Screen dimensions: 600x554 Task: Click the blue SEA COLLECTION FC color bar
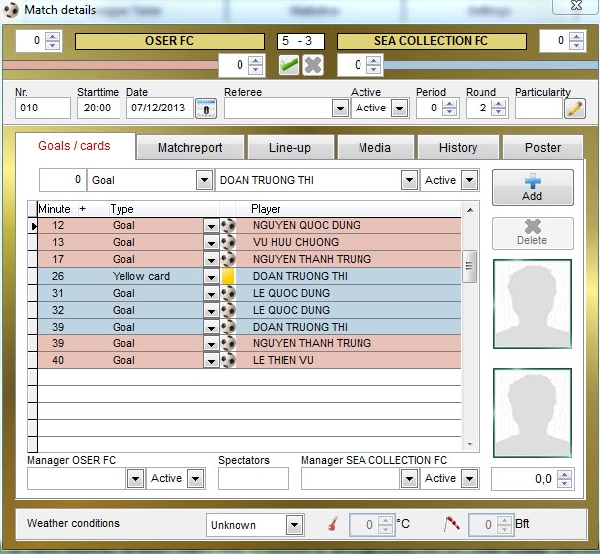tap(491, 65)
